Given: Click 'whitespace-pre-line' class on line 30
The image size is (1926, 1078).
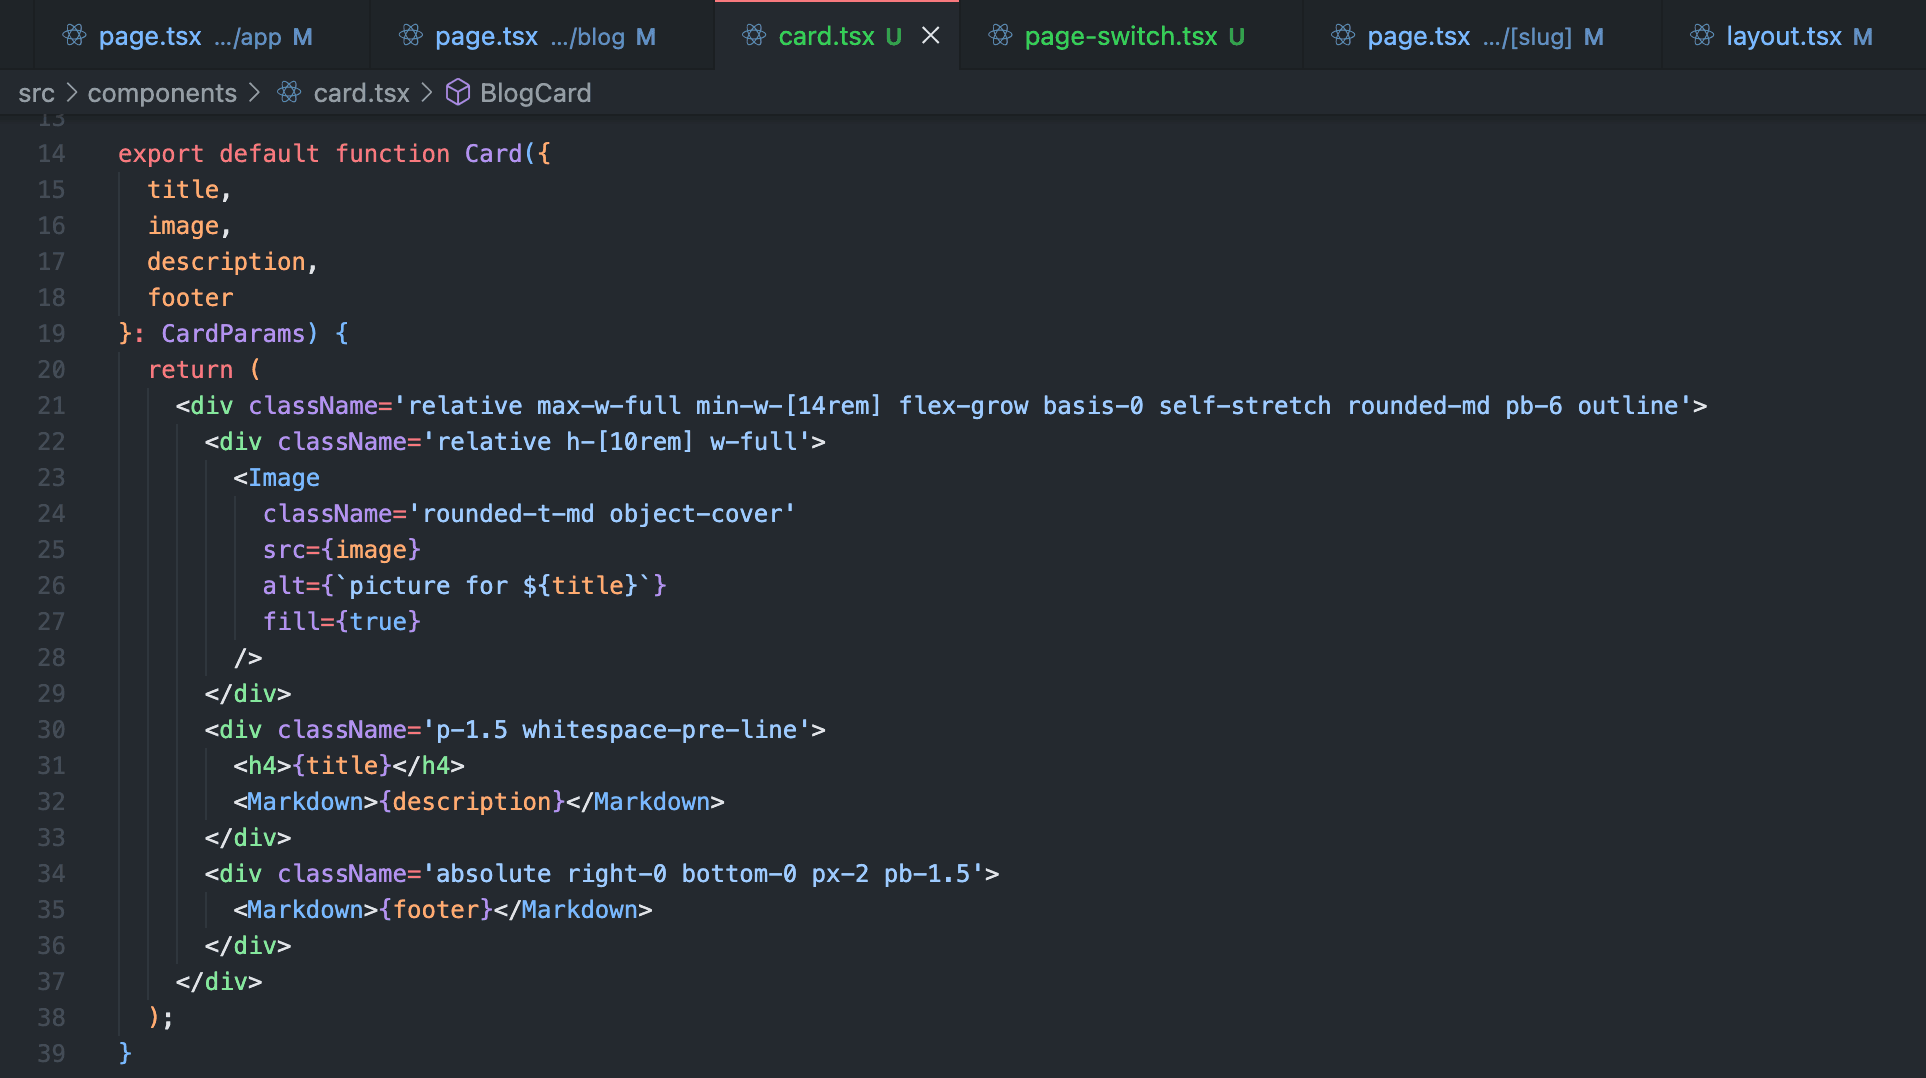Looking at the screenshot, I should point(659,730).
